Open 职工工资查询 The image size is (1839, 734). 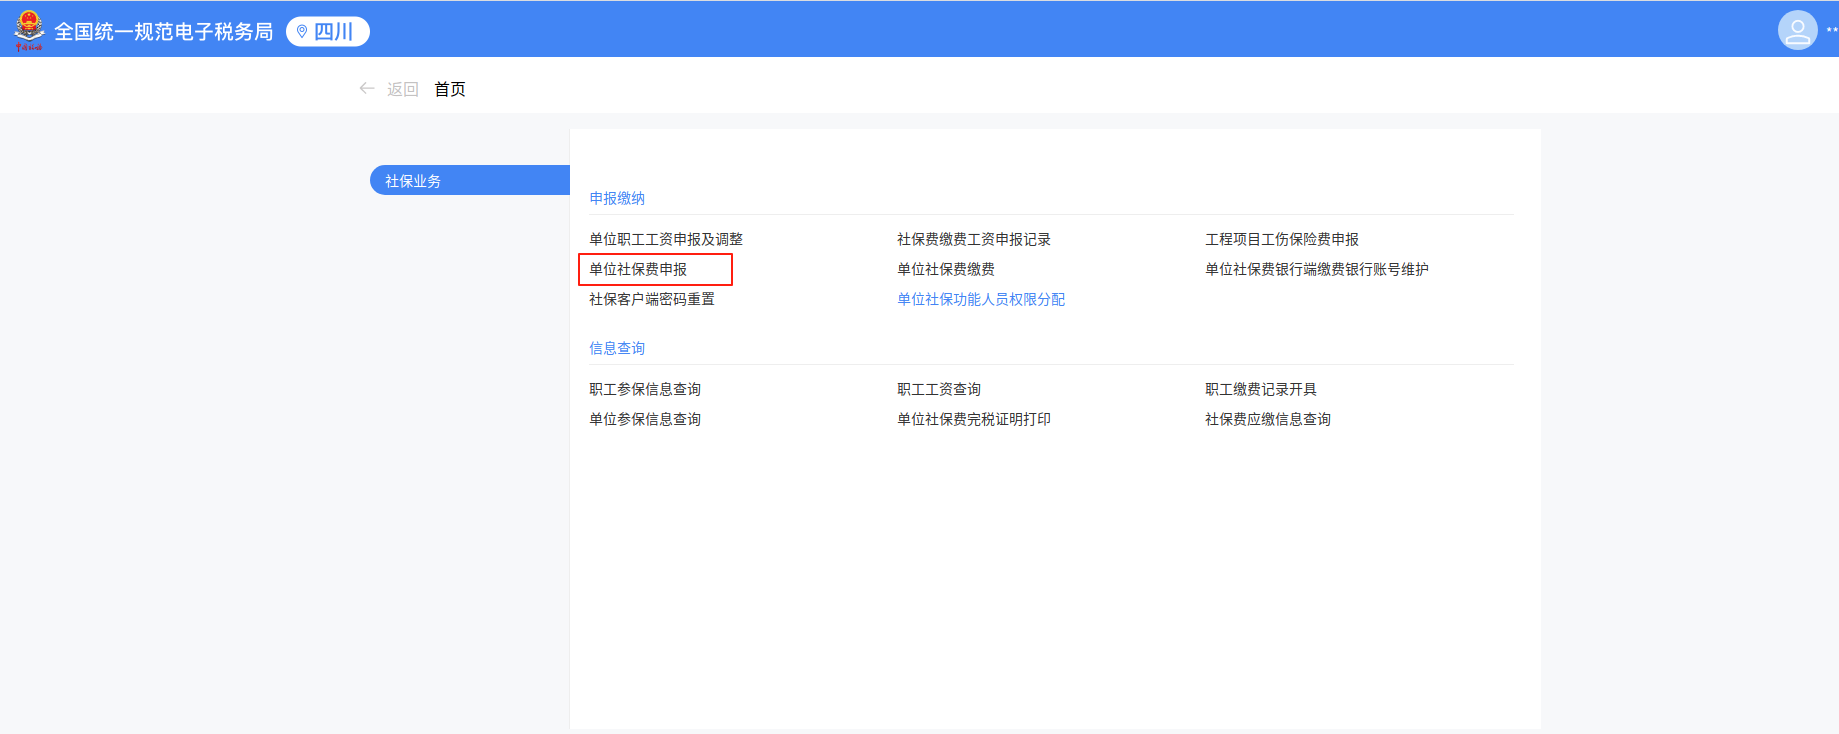coord(938,389)
